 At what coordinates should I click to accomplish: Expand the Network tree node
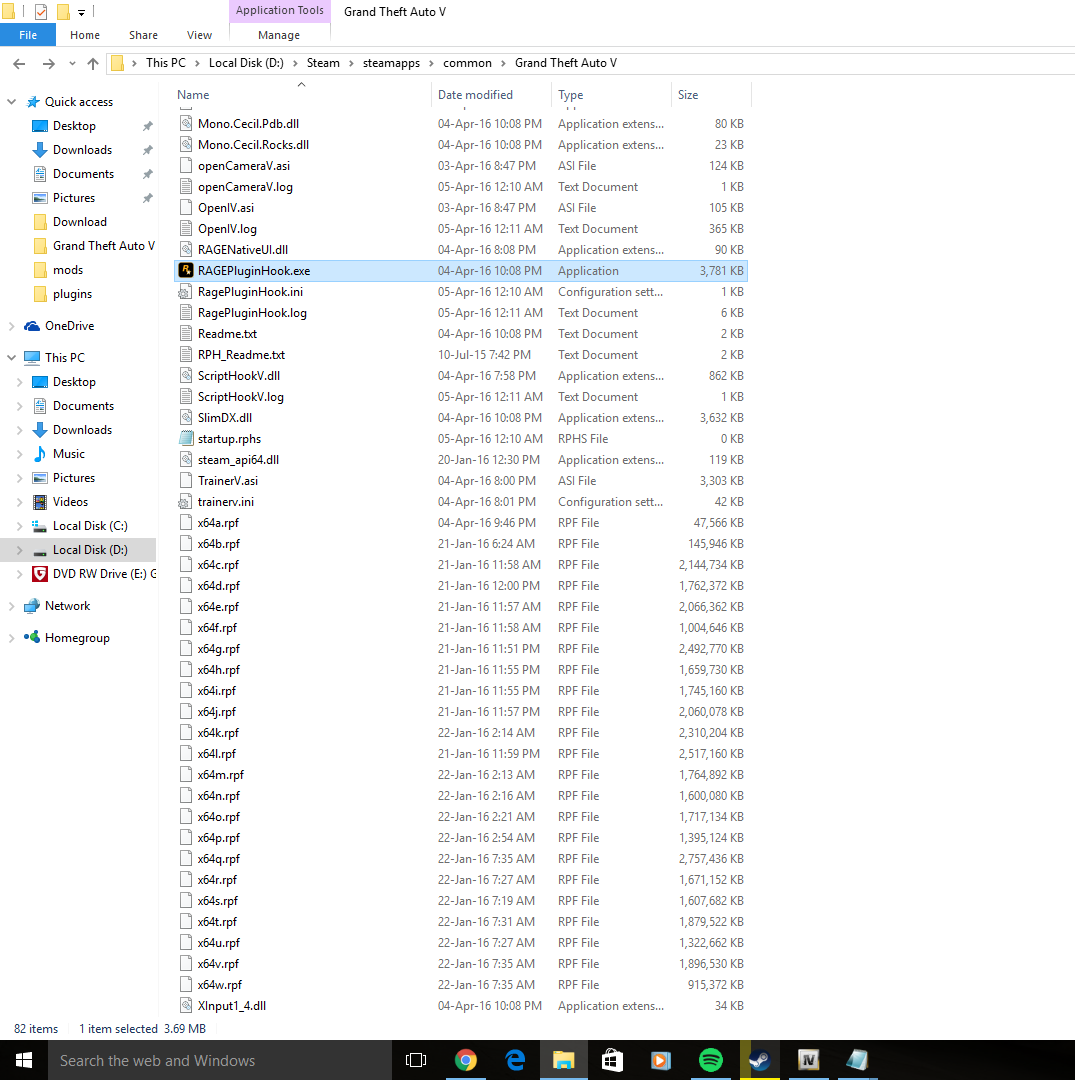[11, 606]
